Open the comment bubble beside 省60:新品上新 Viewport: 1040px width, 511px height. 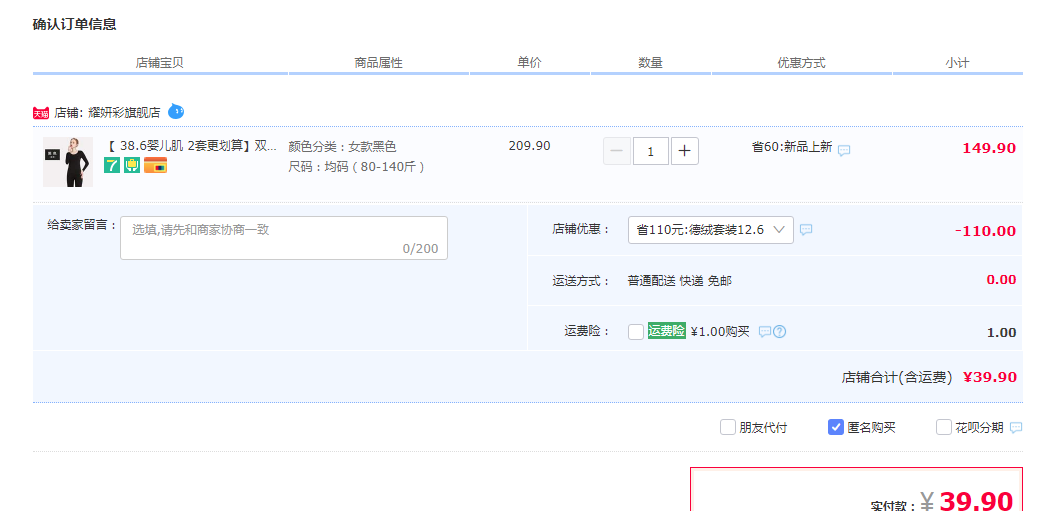coord(844,151)
